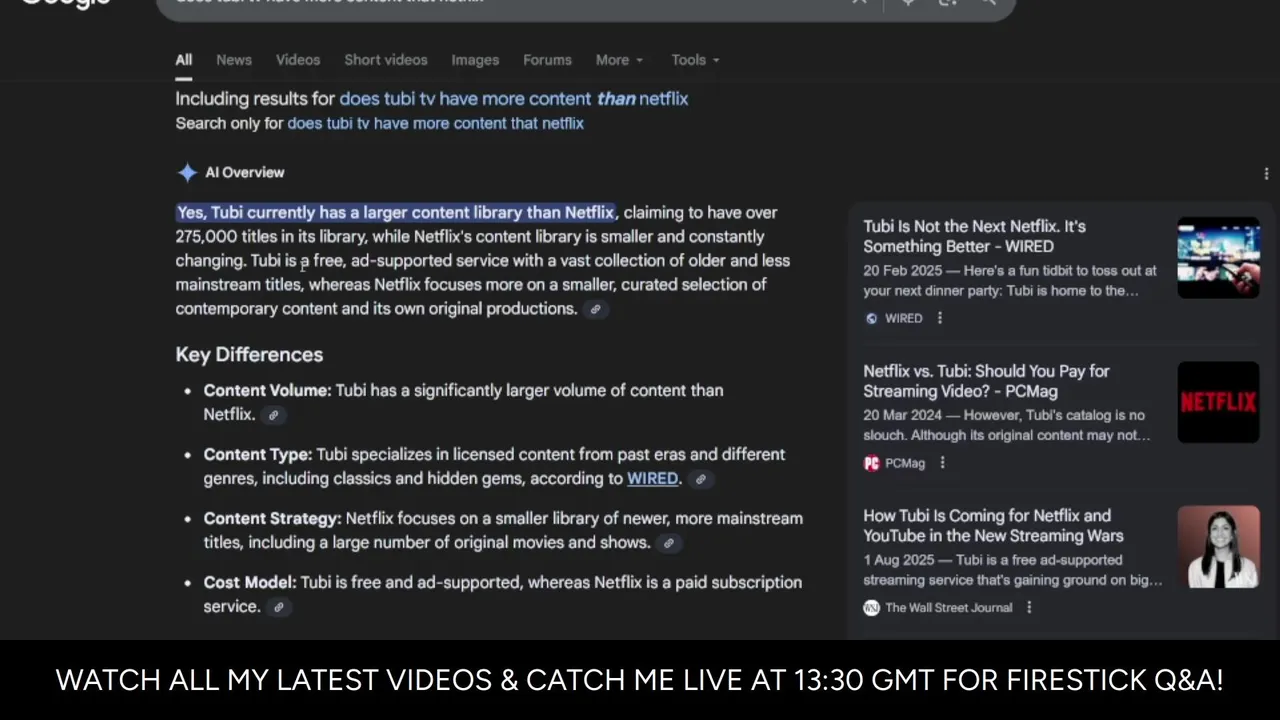Open three-dot menu next to Wall Street Journal

click(x=1029, y=608)
